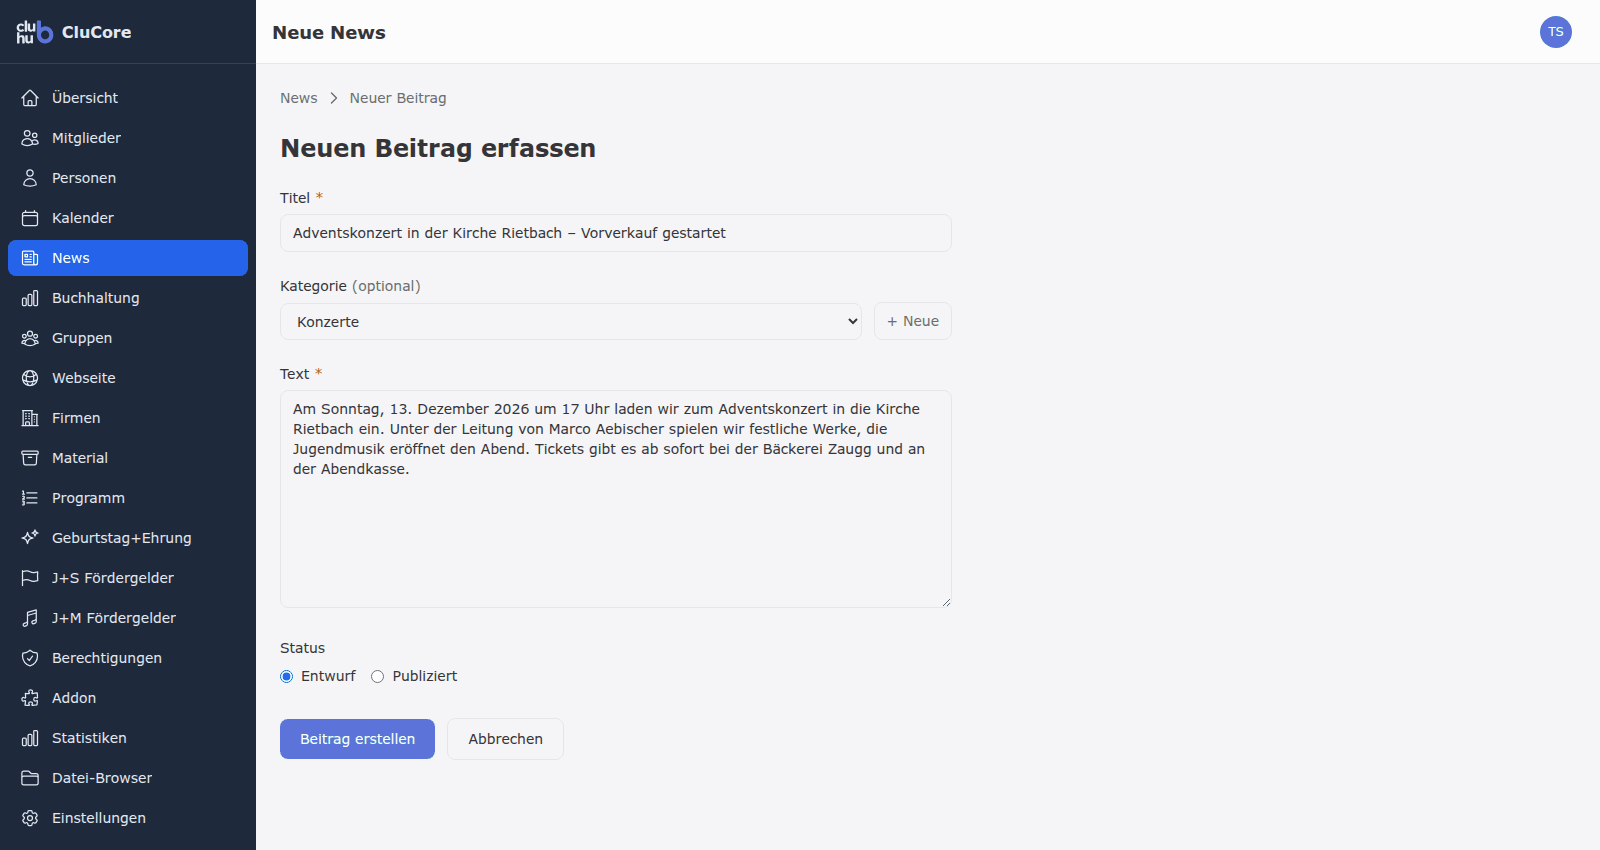Click the Firmen building icon

(30, 418)
